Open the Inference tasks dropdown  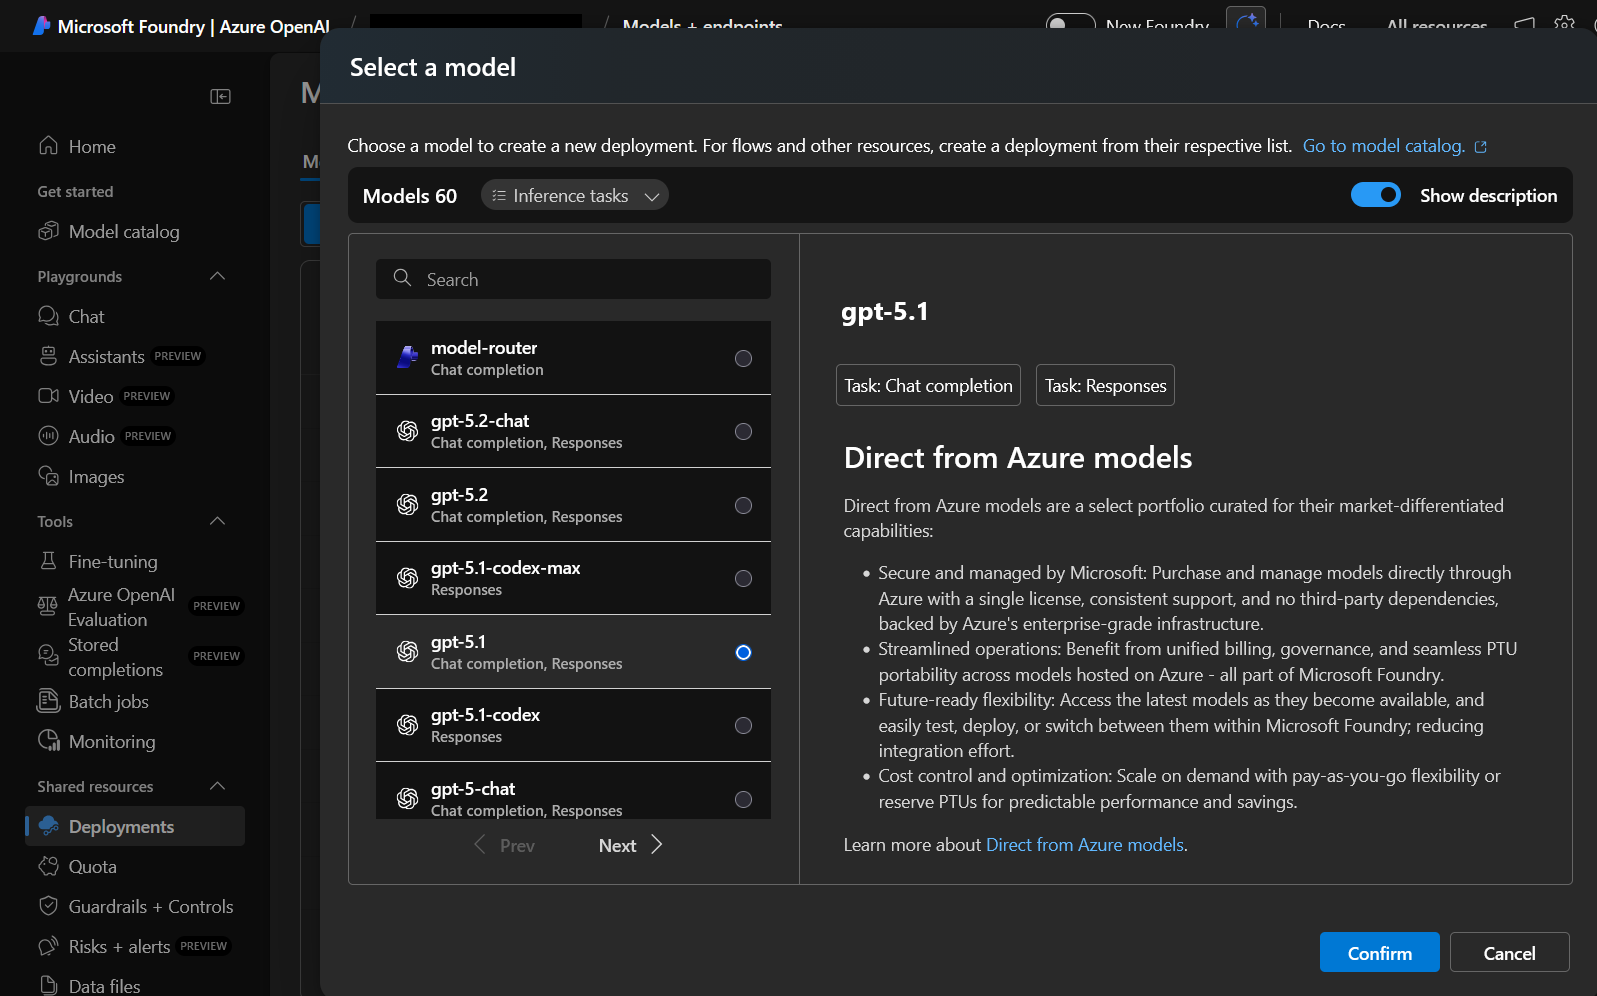pos(575,195)
